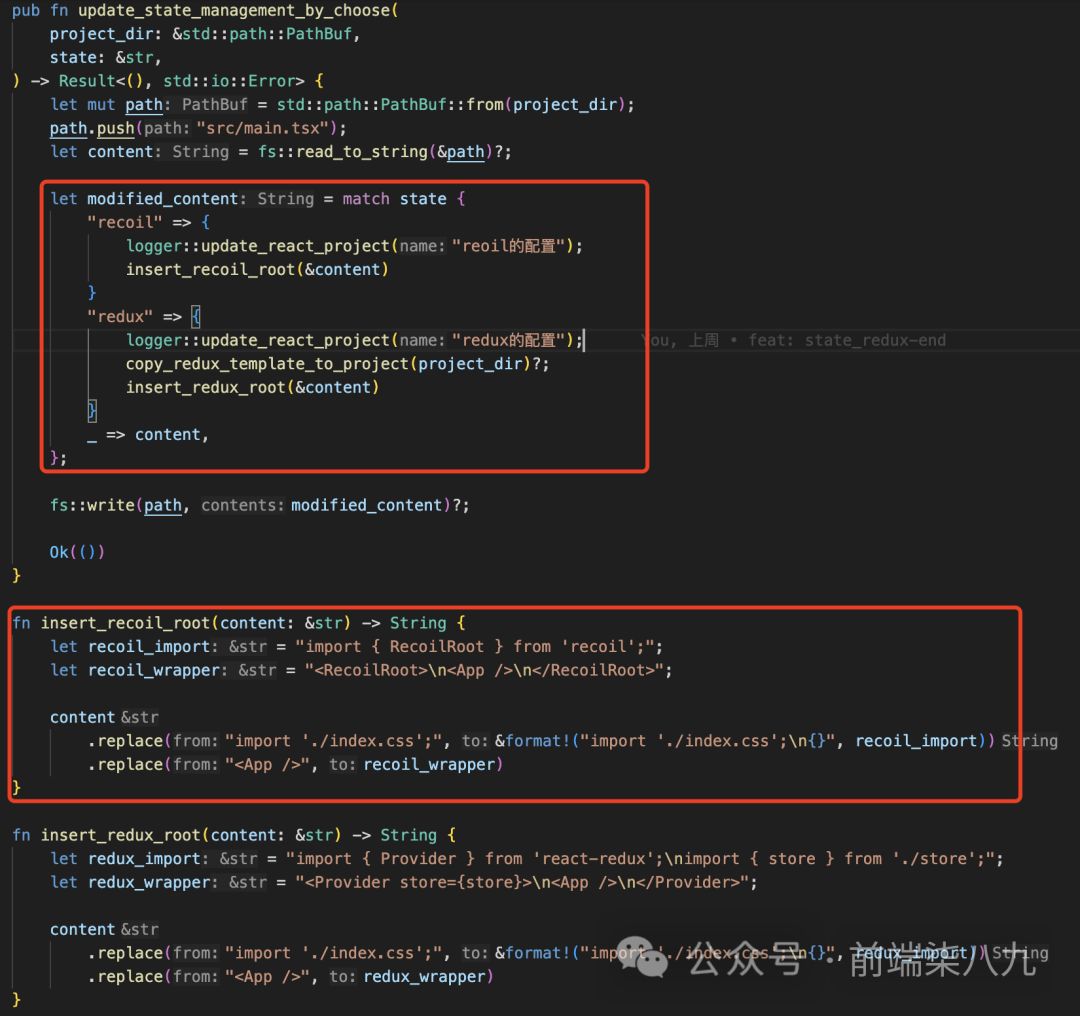Click the highlighted opening brace after "redux"

click(196, 317)
